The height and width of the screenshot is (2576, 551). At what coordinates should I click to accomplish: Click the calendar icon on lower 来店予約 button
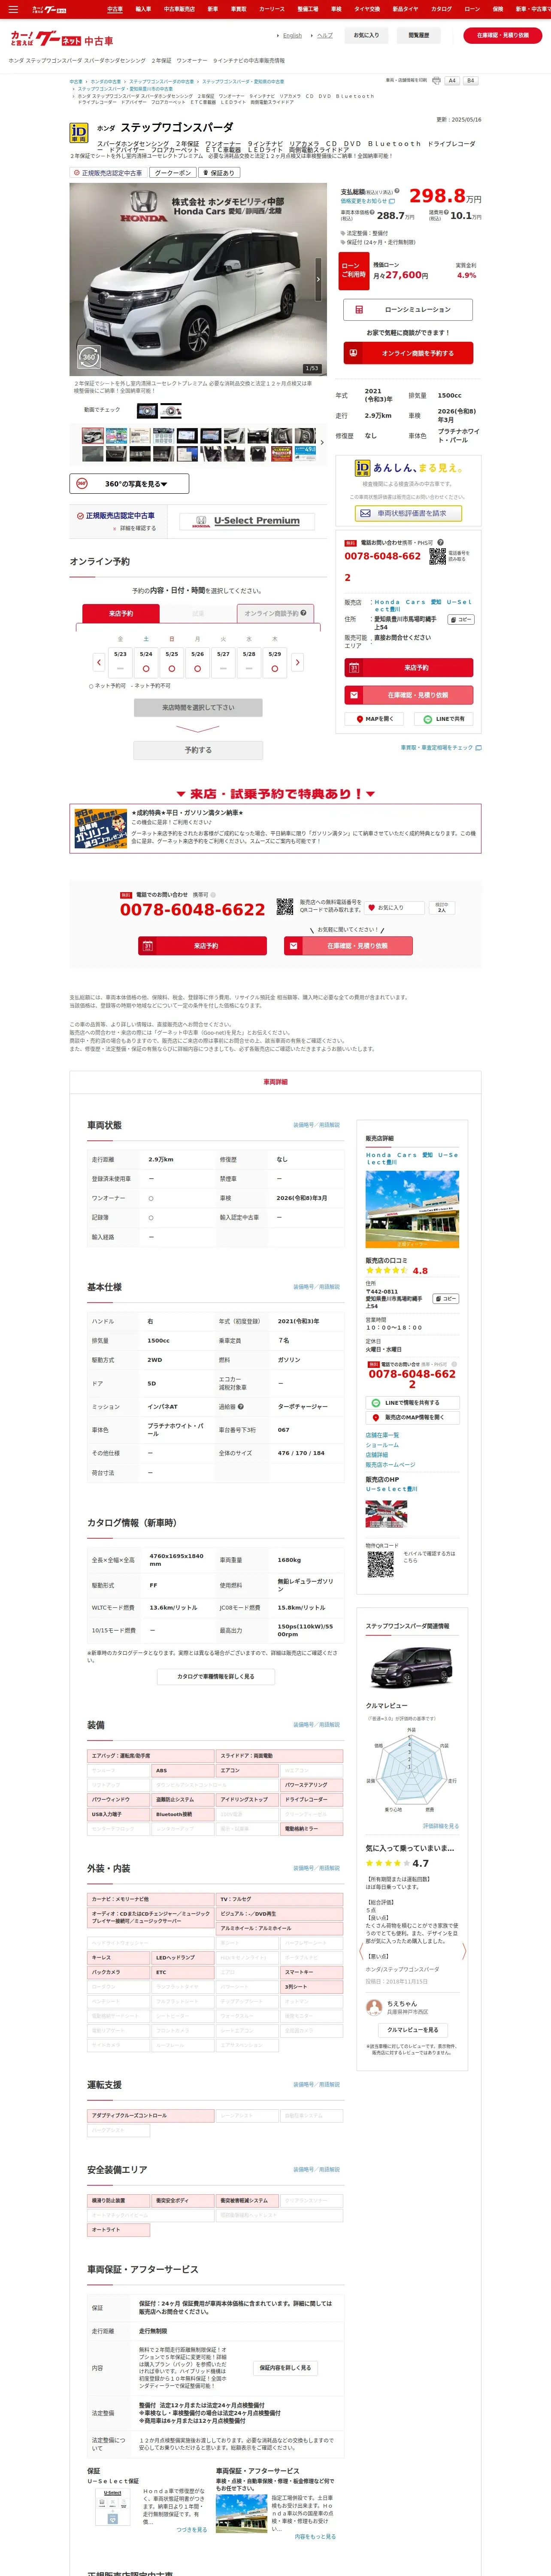(148, 946)
